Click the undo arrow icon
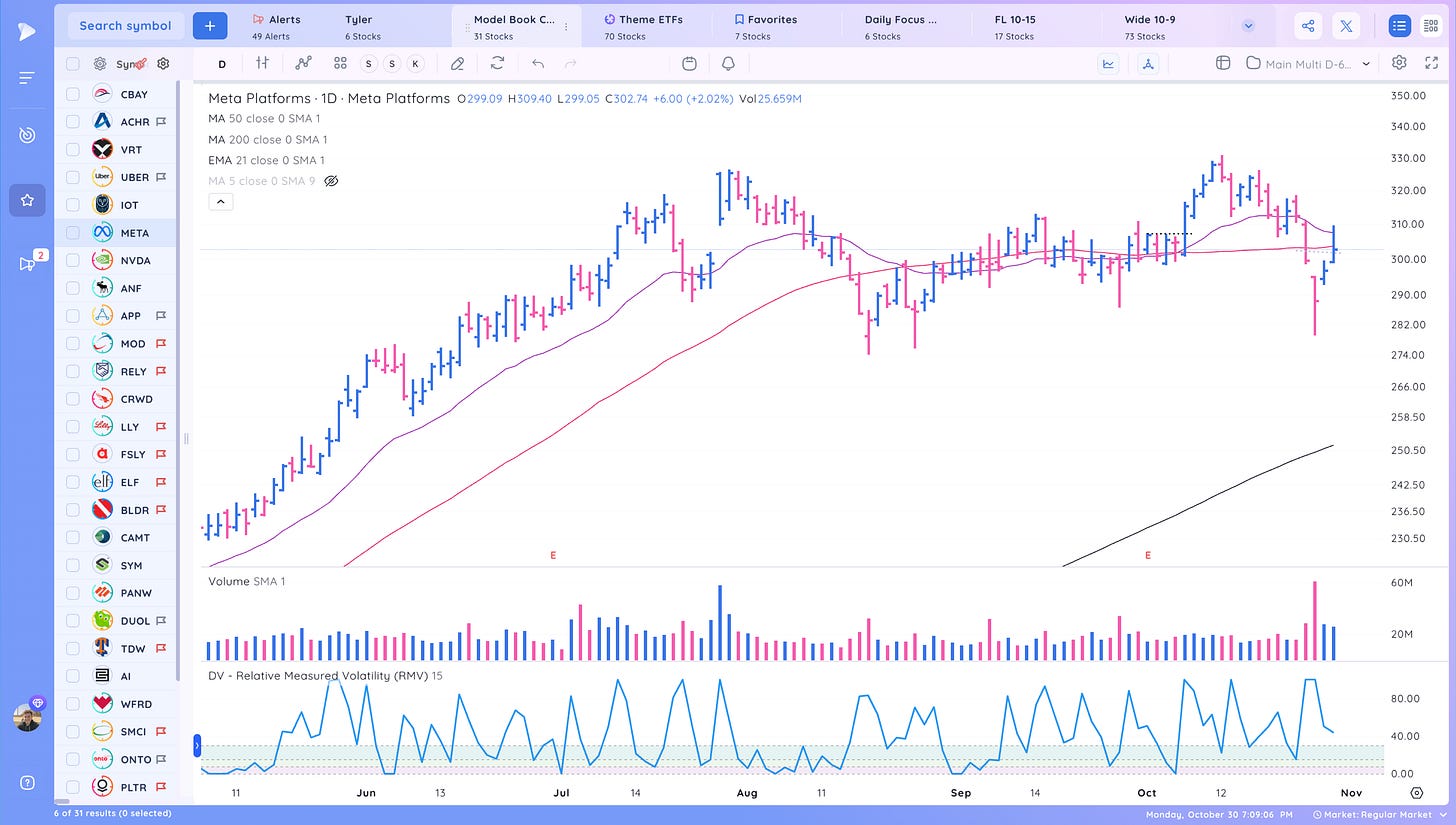This screenshot has width=1456, height=825. point(537,63)
